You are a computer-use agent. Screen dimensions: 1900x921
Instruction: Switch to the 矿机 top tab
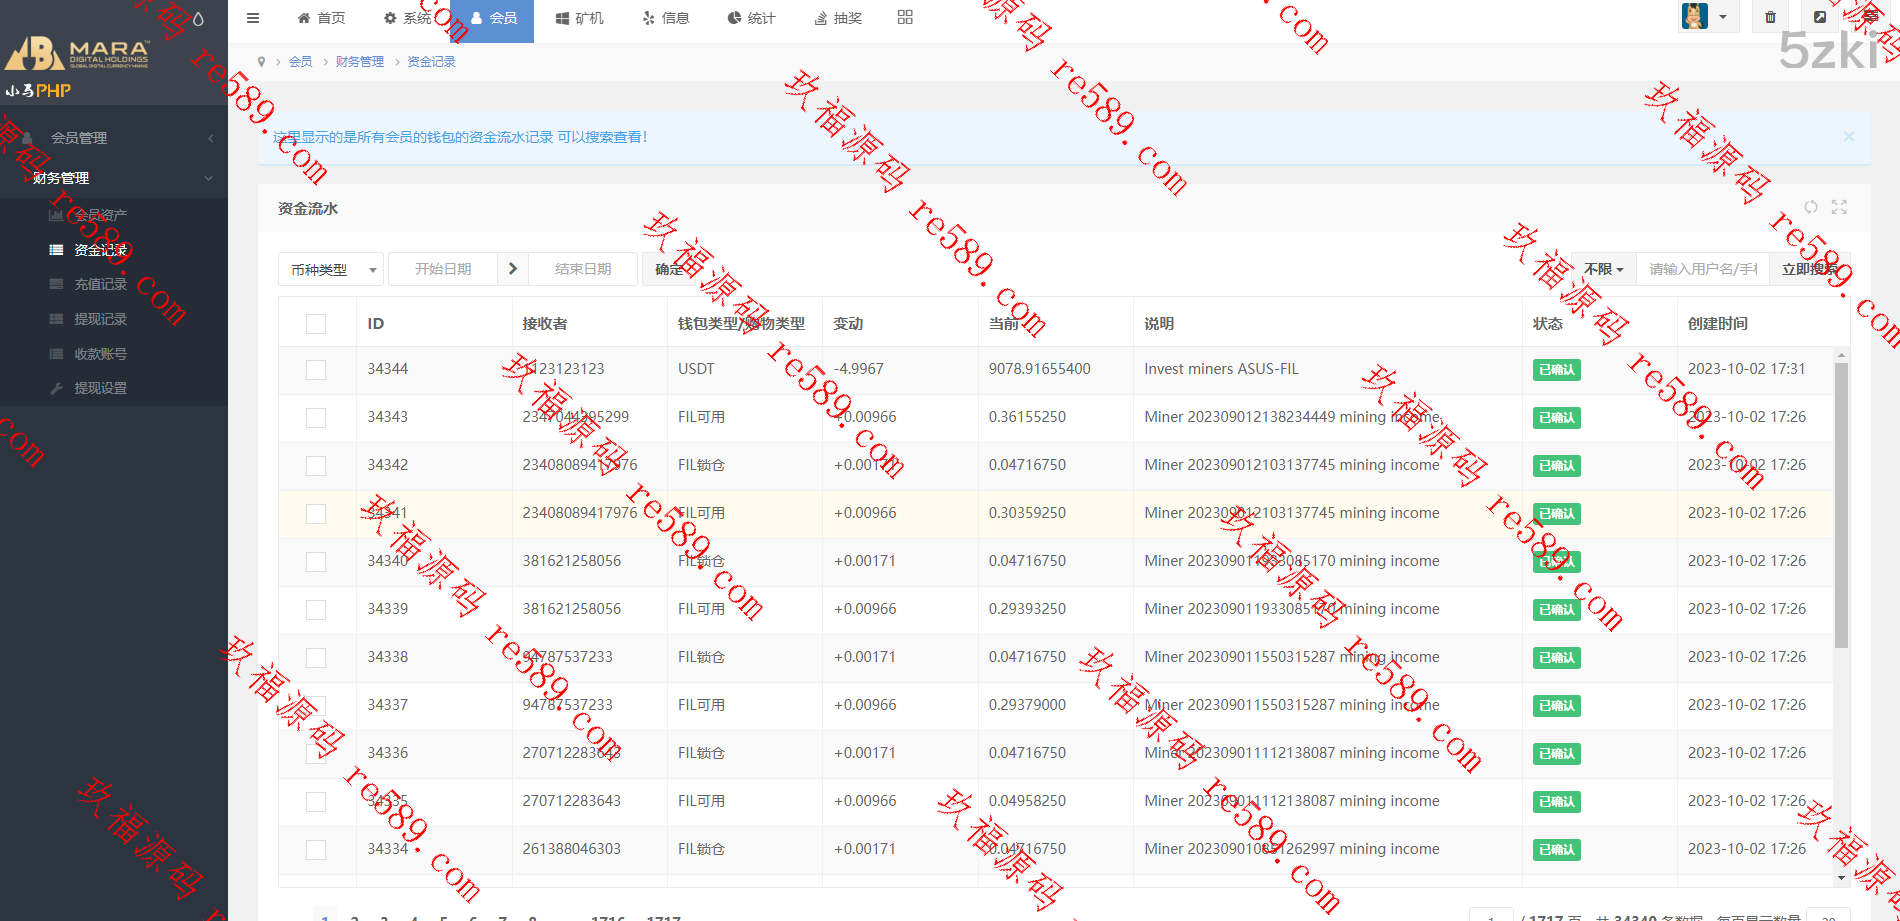(x=580, y=18)
